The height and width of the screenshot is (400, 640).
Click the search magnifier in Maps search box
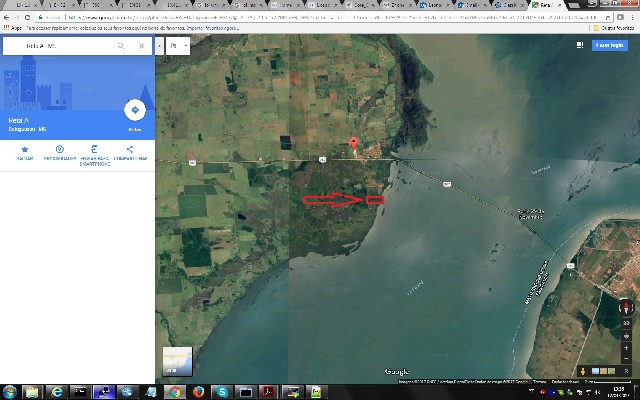click(x=121, y=46)
